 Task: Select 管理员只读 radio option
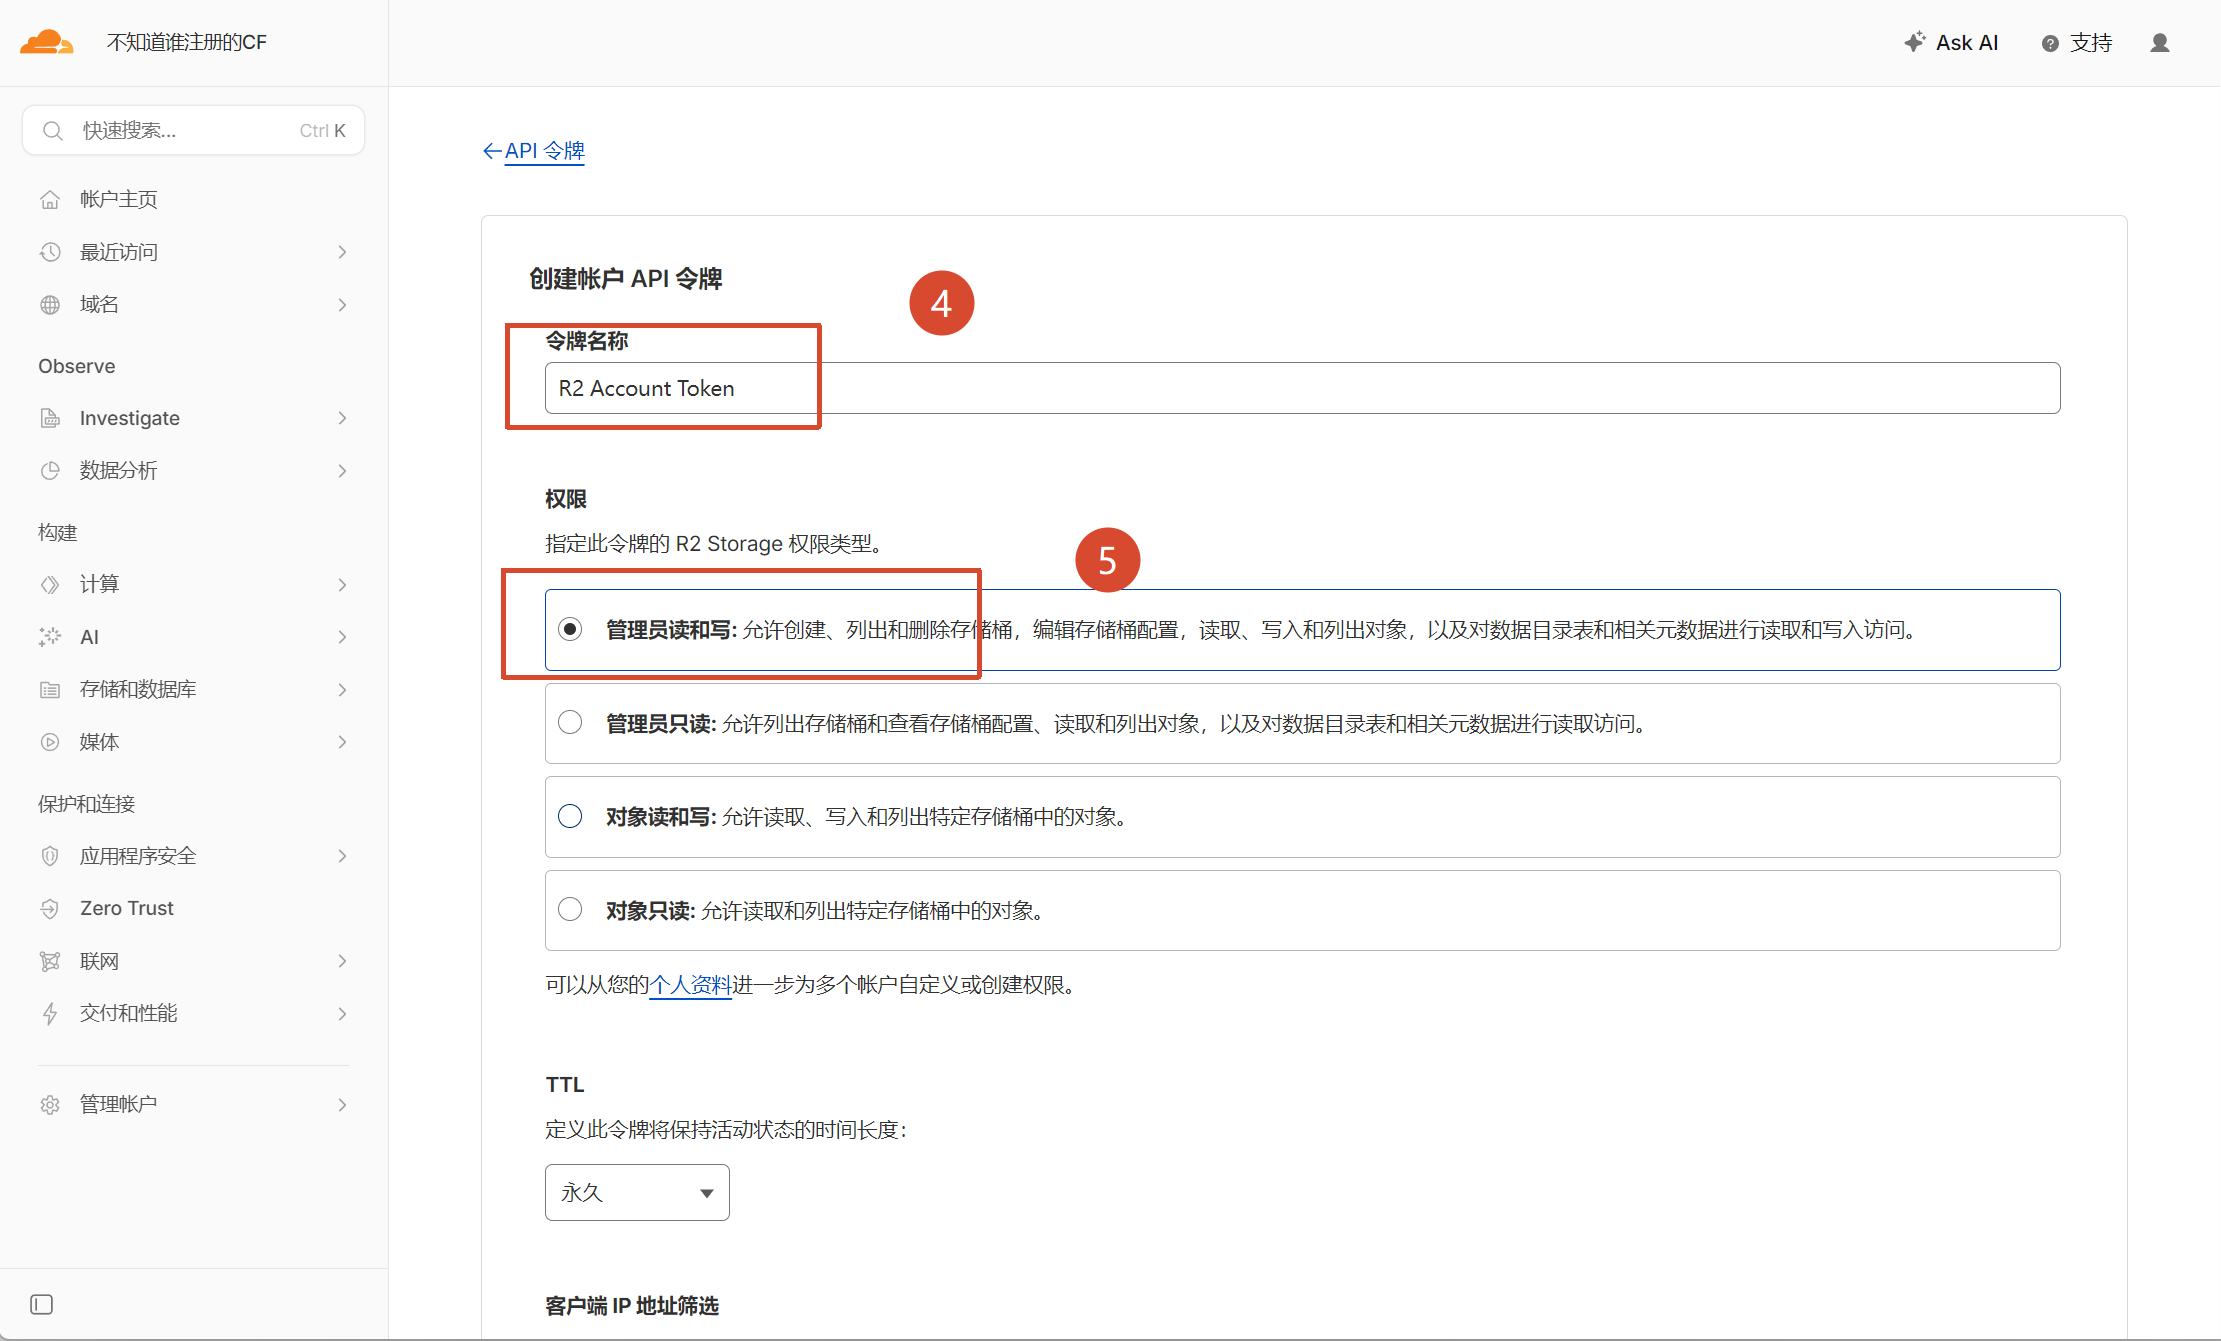click(x=570, y=722)
